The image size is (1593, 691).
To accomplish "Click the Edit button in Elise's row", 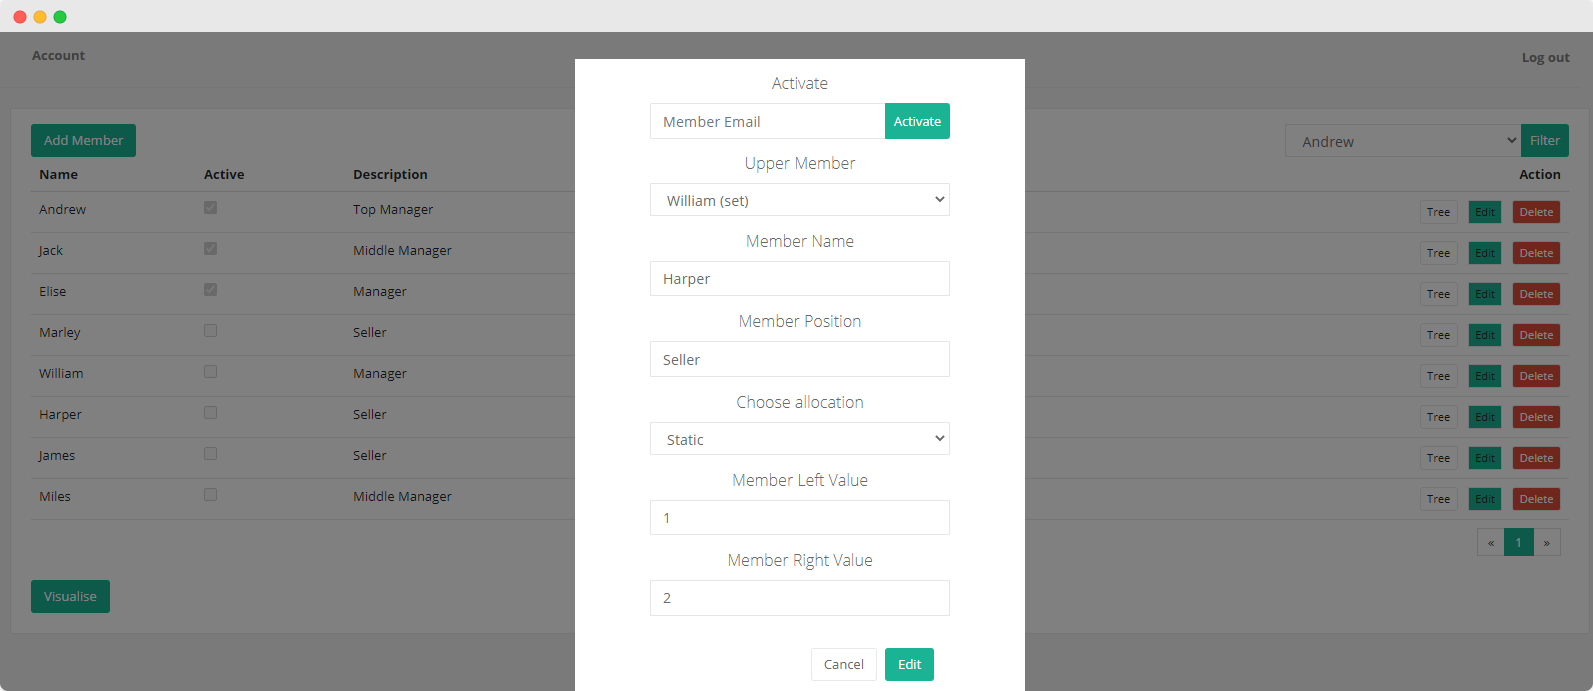I will pos(1485,294).
